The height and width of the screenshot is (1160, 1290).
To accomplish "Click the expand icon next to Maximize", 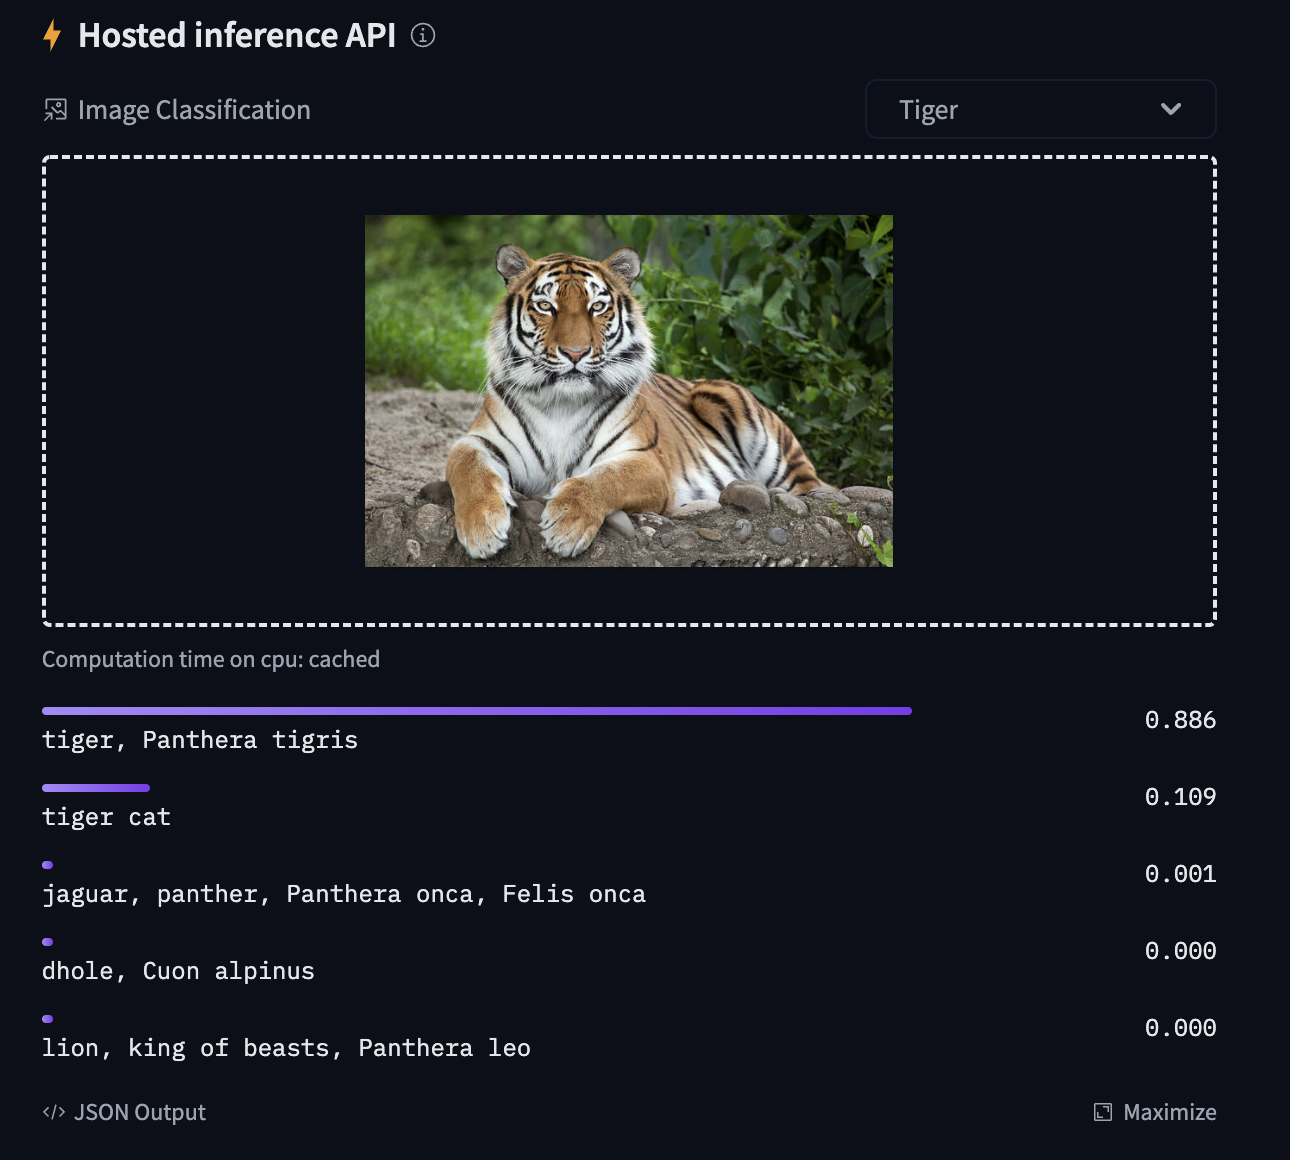I will pos(1101,1111).
